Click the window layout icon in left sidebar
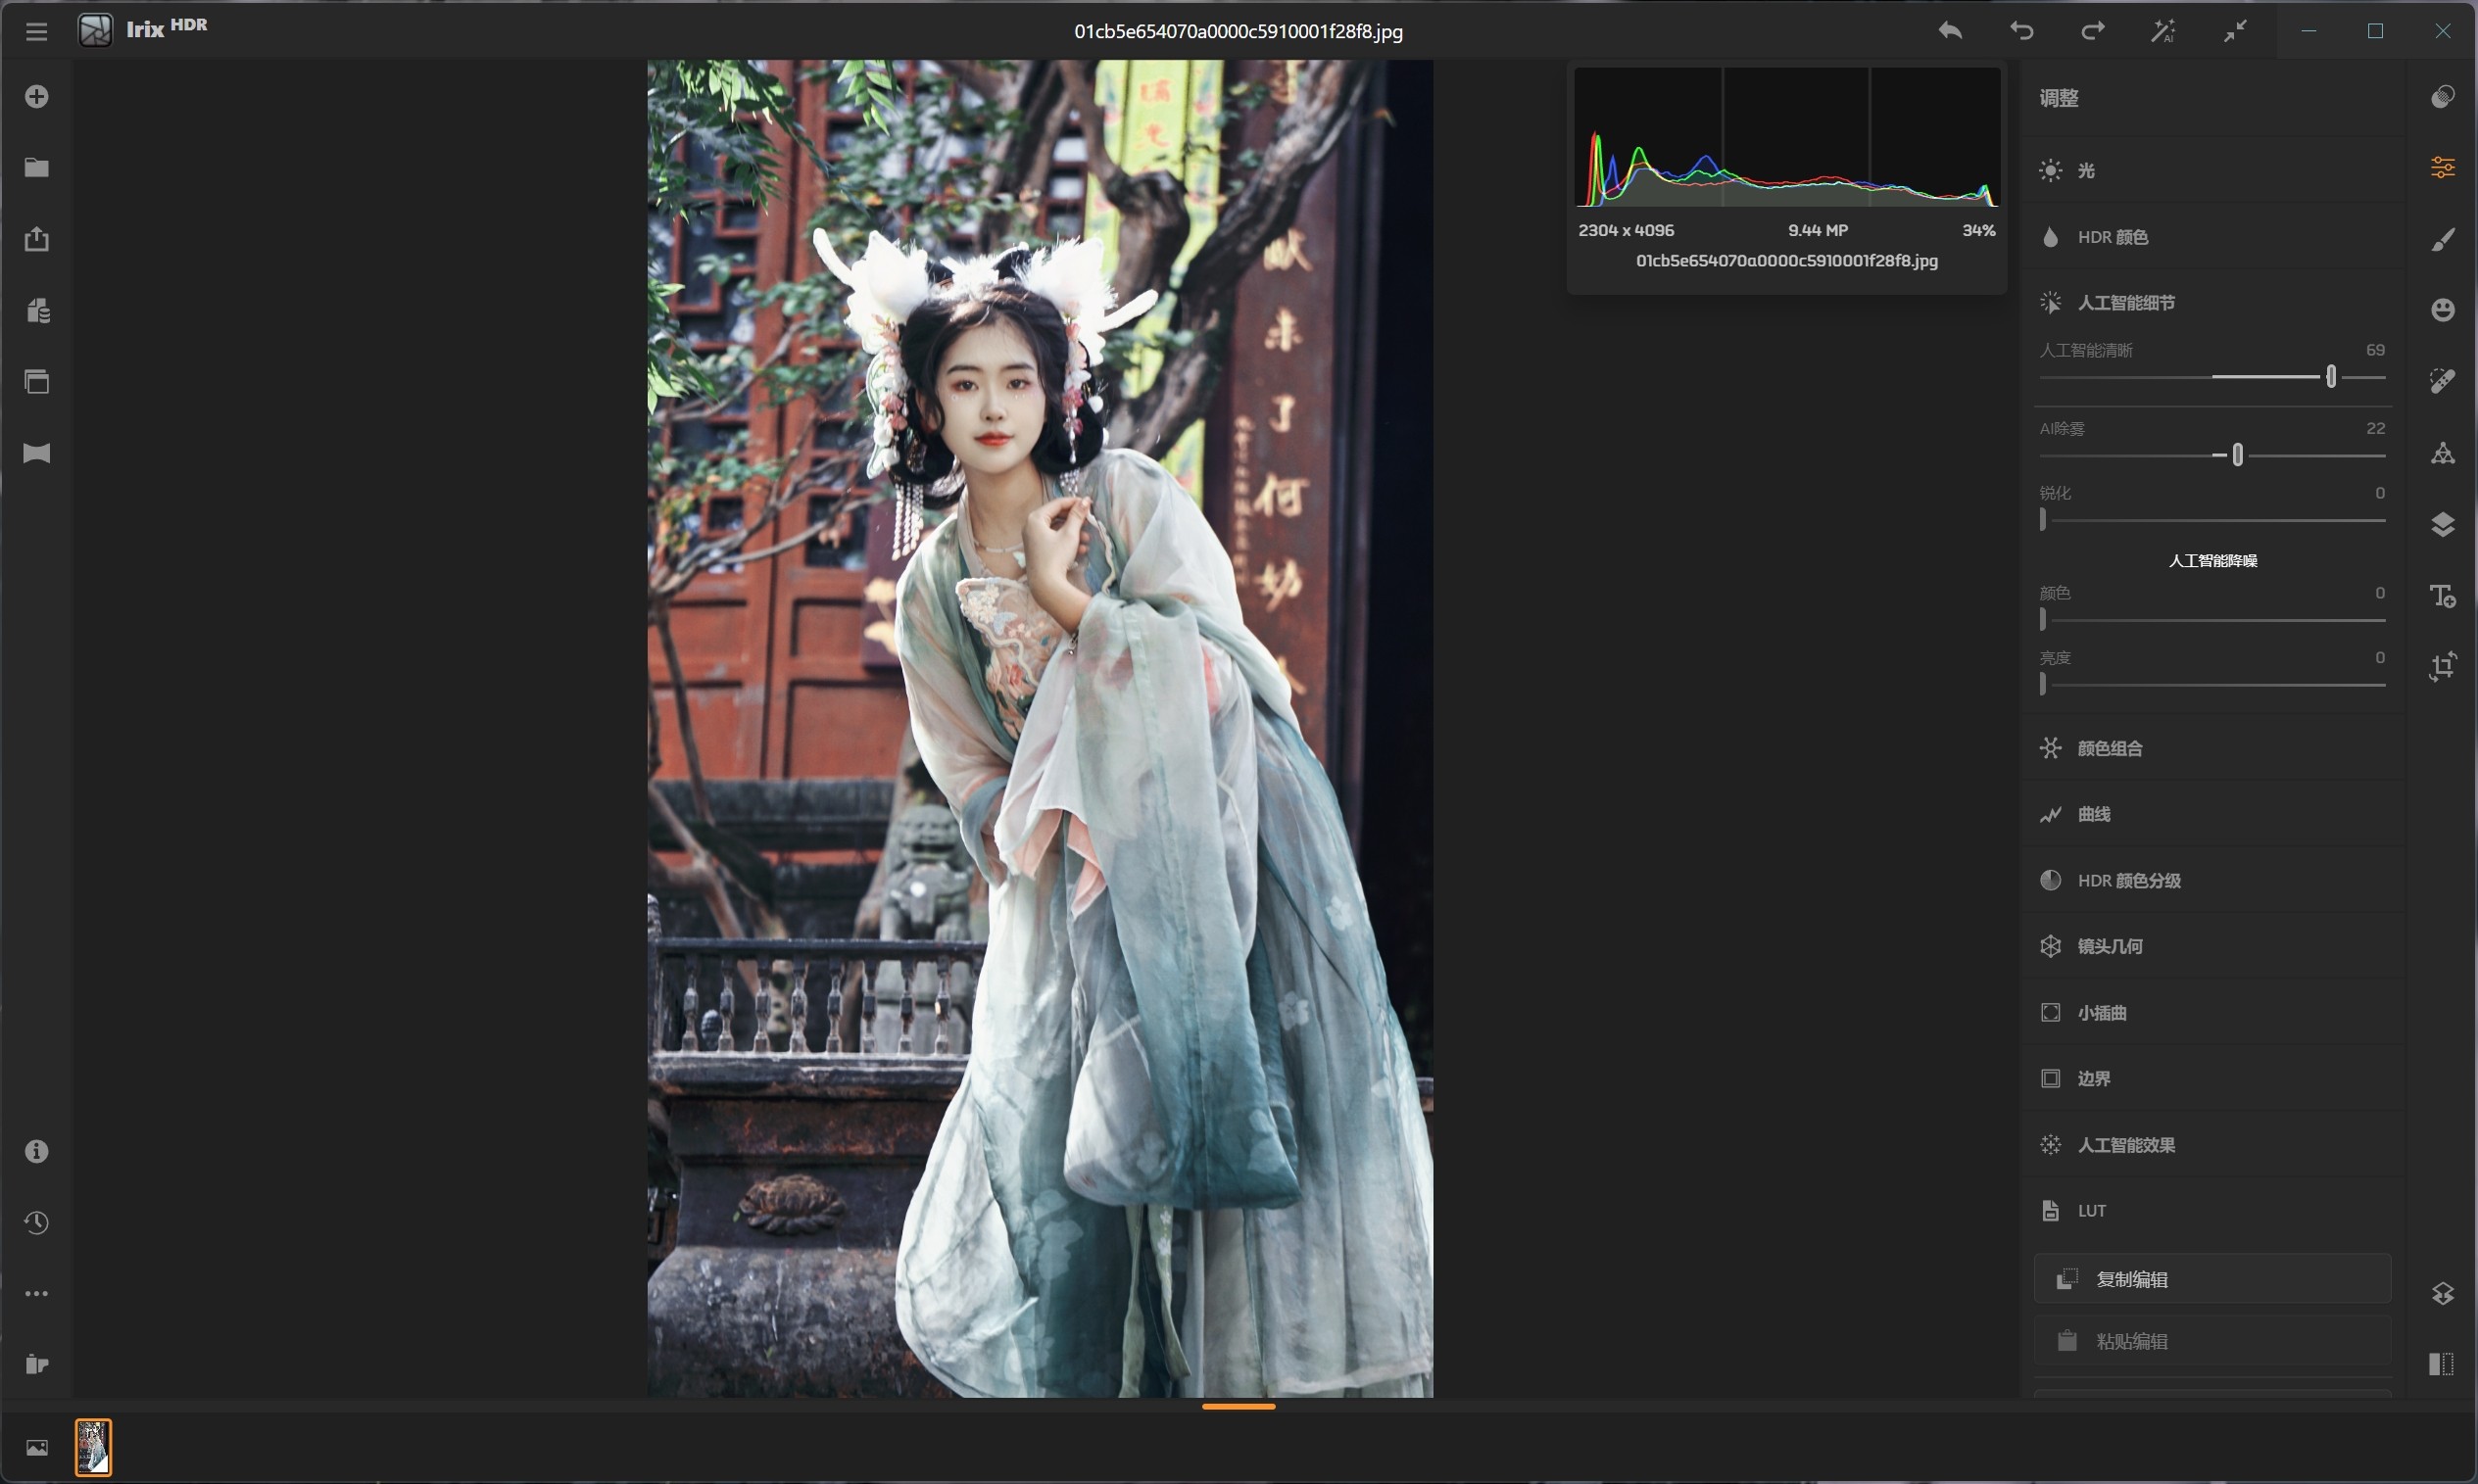The width and height of the screenshot is (2478, 1484). (x=37, y=381)
